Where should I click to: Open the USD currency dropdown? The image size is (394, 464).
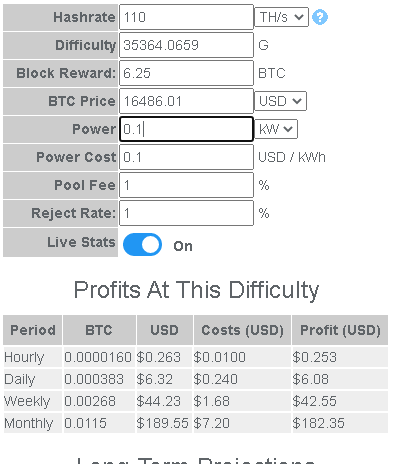[x=280, y=101]
